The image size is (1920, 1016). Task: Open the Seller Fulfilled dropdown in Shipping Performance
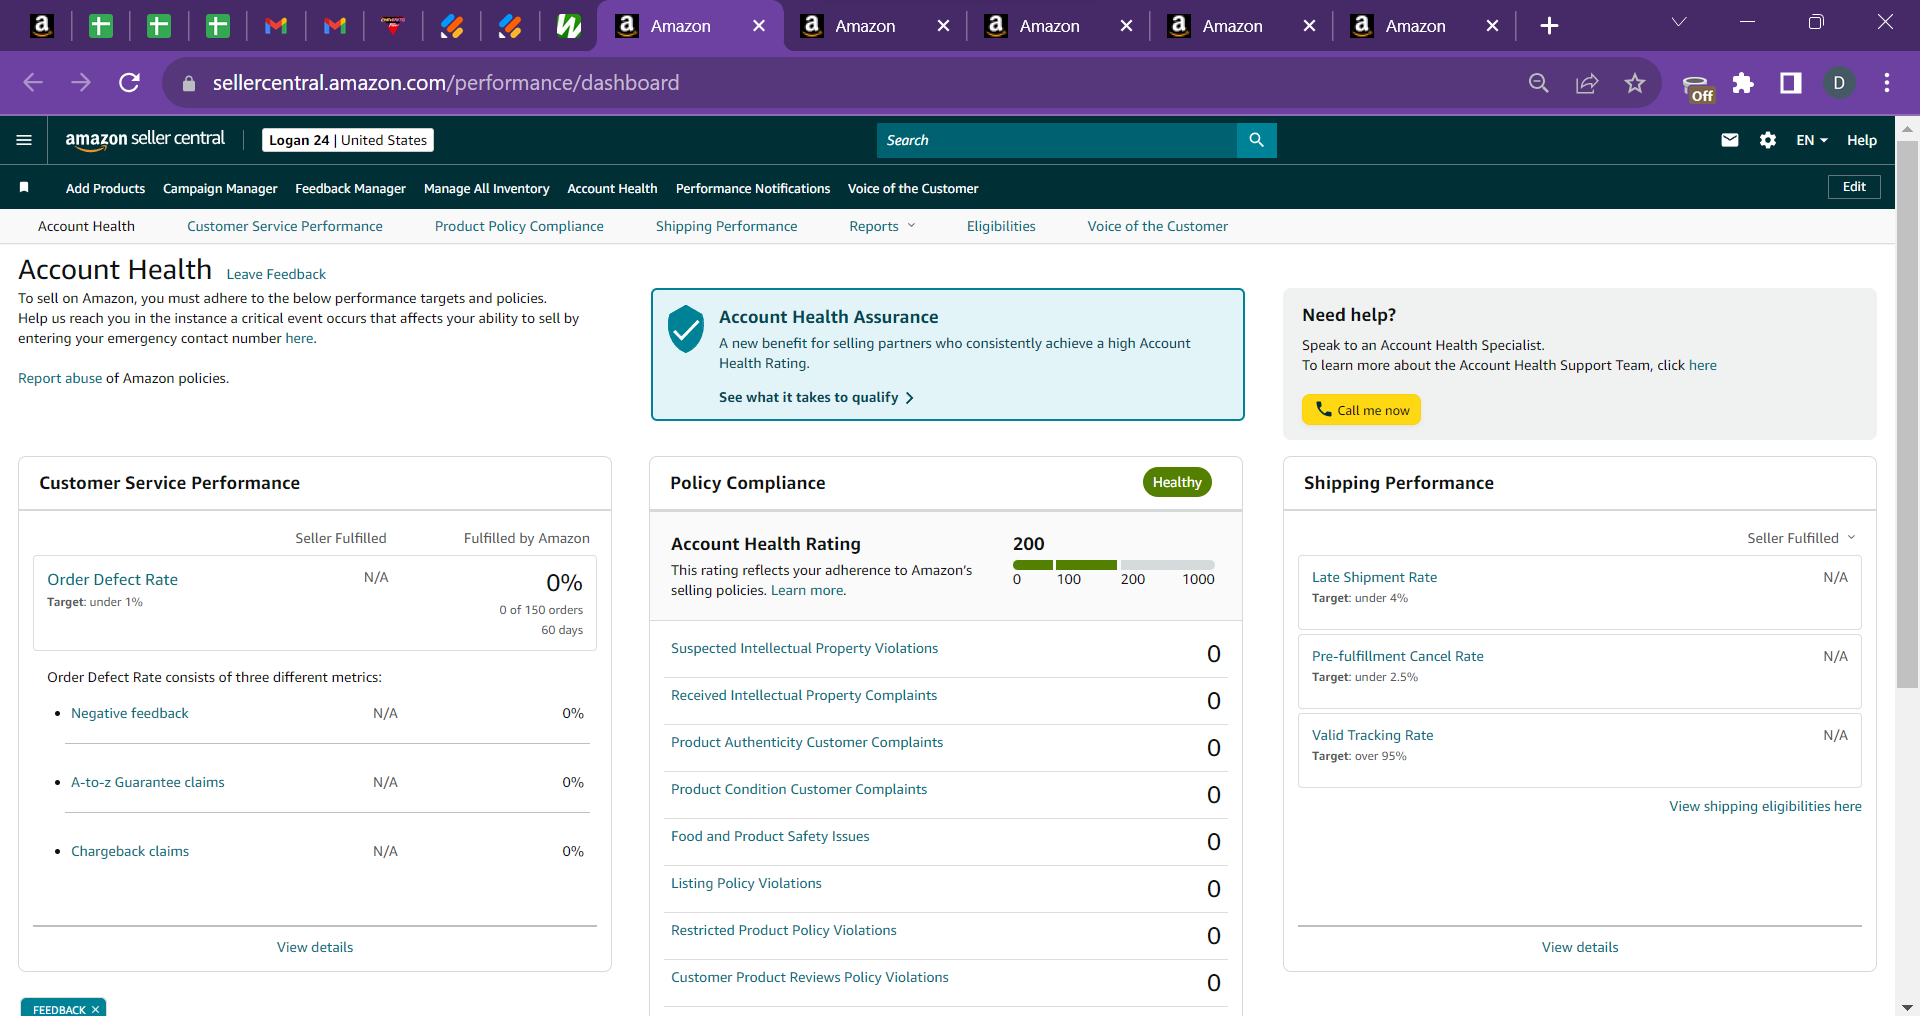pyautogui.click(x=1801, y=538)
